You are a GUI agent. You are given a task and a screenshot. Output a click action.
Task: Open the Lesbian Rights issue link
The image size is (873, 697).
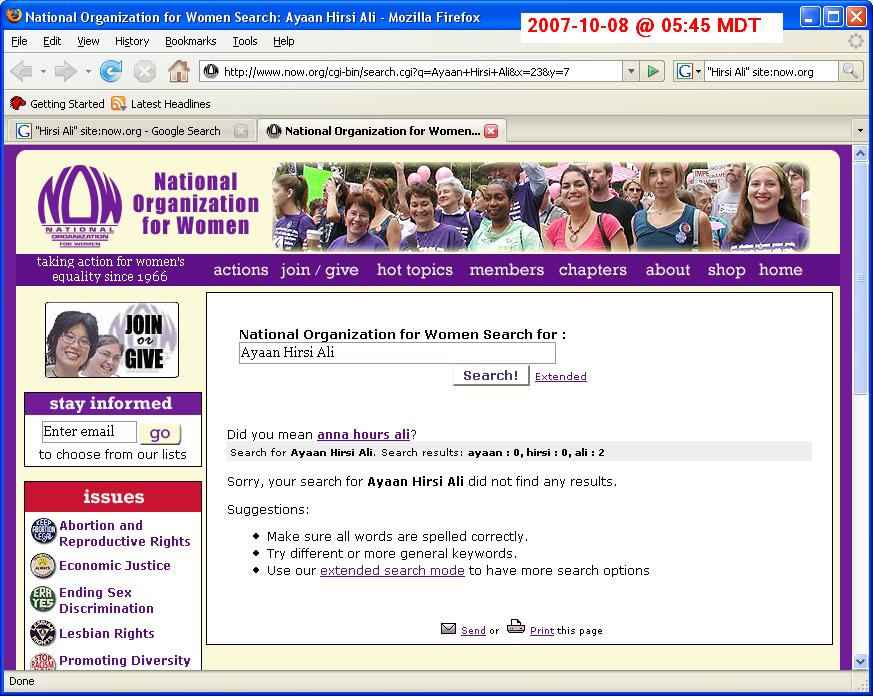point(107,634)
